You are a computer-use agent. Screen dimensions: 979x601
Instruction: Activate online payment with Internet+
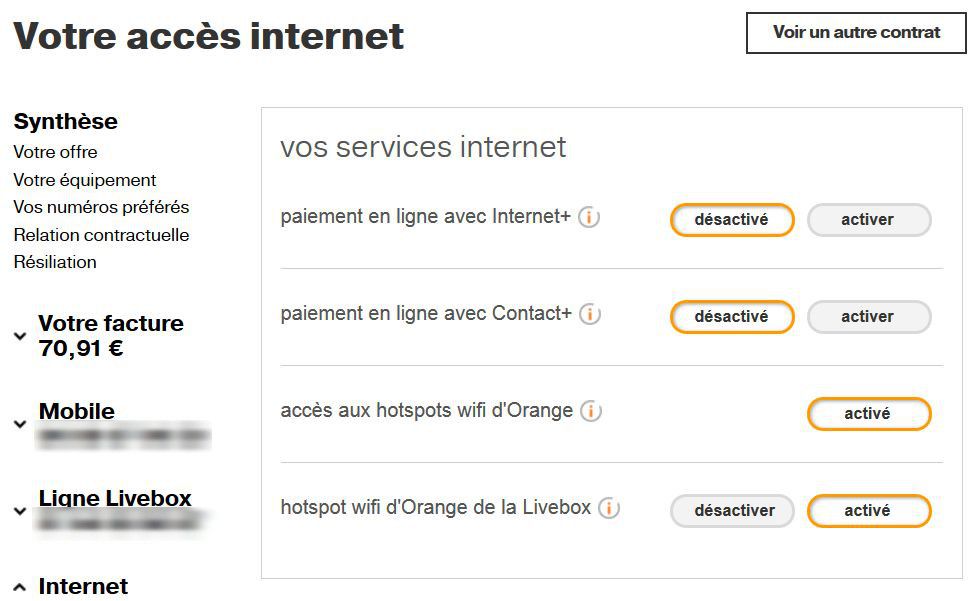[x=868, y=220]
